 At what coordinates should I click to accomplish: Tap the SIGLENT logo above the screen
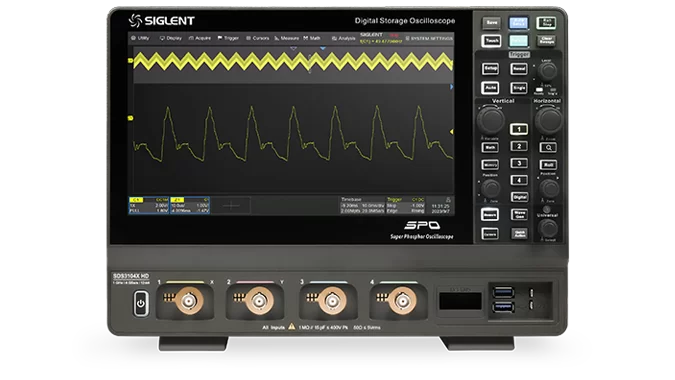point(161,21)
